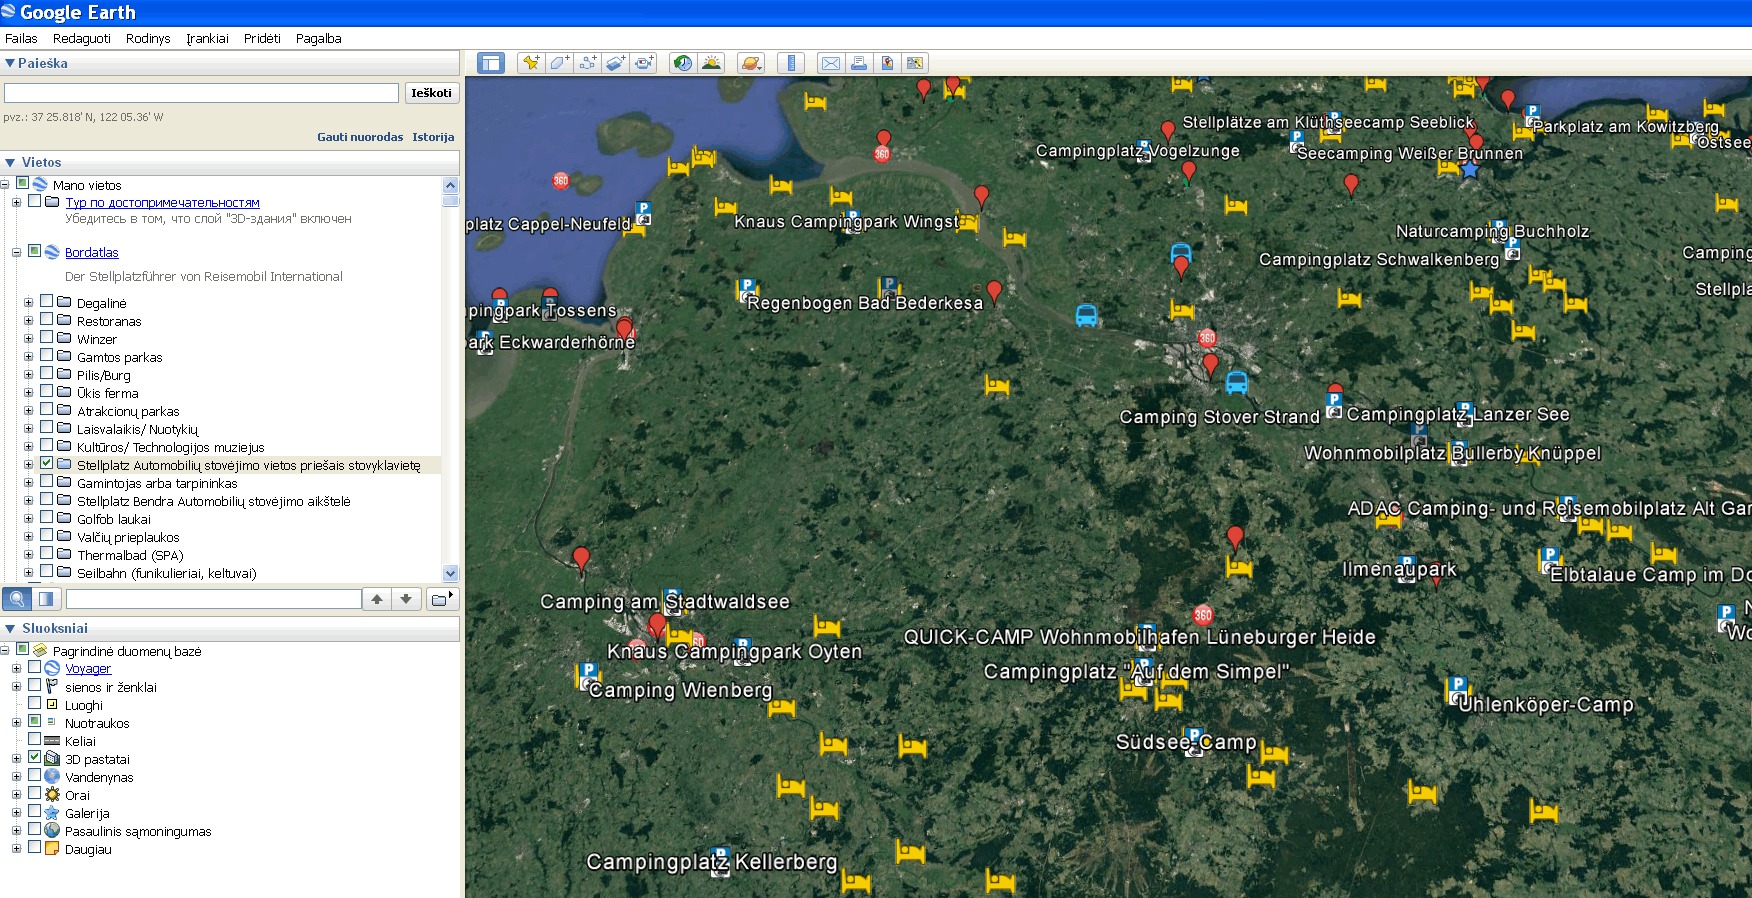Image resolution: width=1752 pixels, height=898 pixels.
Task: Print the current view icon
Action: [858, 63]
